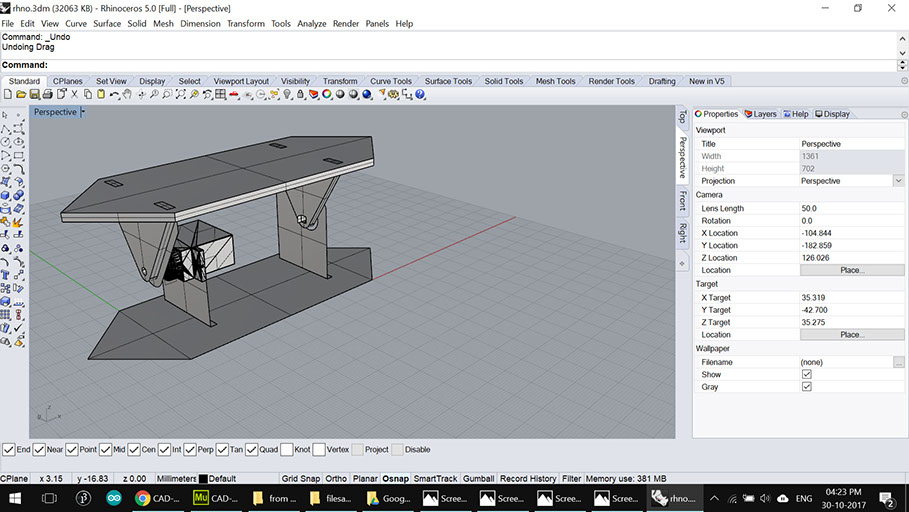909x512 pixels.
Task: Select the Box solid tool in sidebar
Action: tap(5, 195)
